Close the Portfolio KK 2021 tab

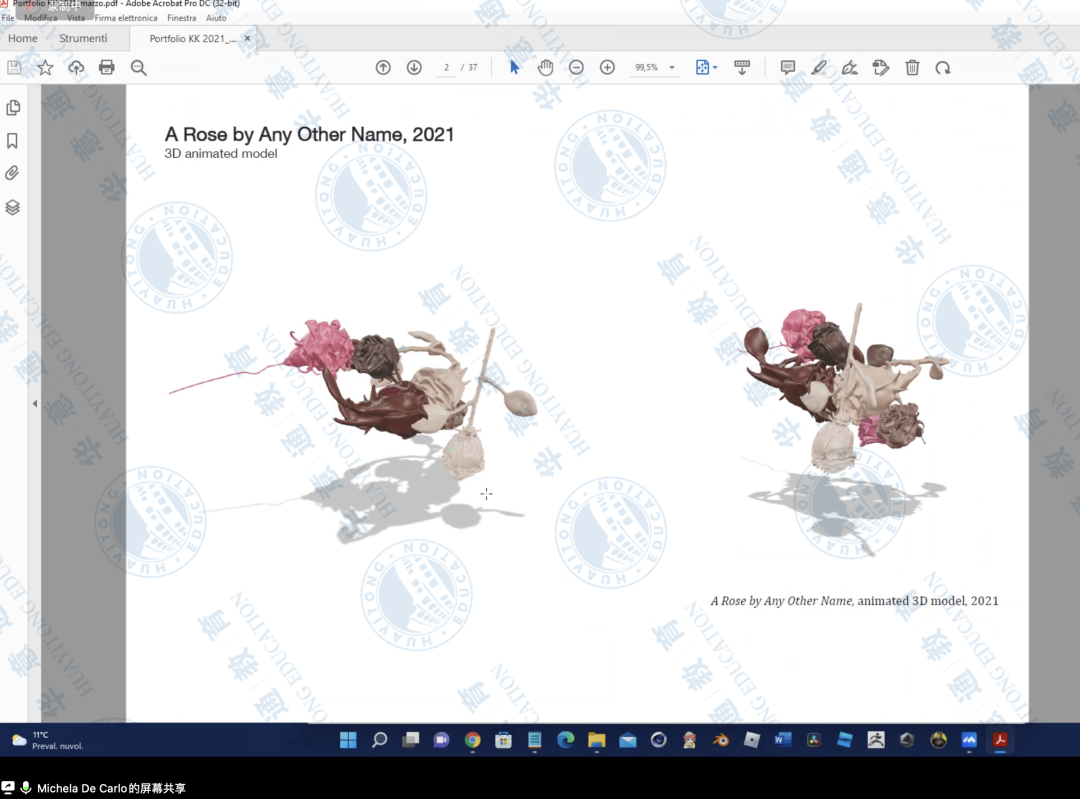[x=247, y=39]
